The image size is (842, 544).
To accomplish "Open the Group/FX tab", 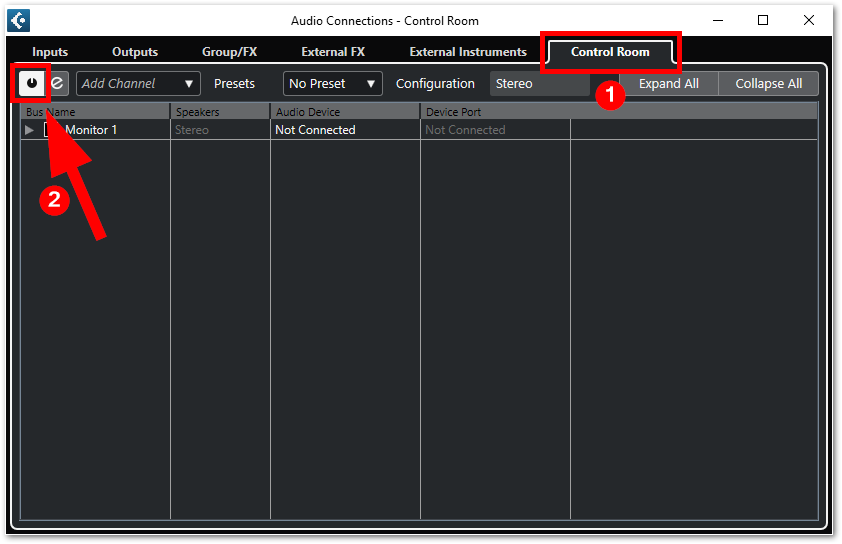I will [229, 52].
